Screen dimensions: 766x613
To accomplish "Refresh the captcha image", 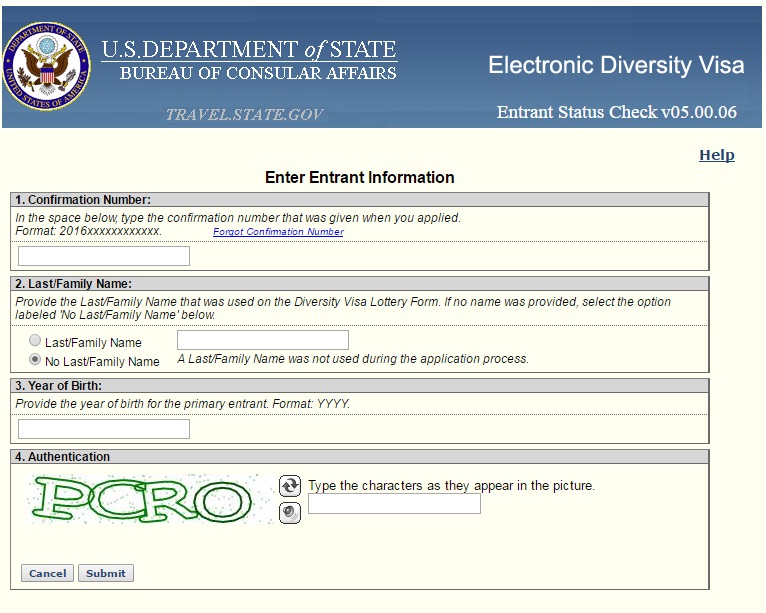I will pos(289,486).
